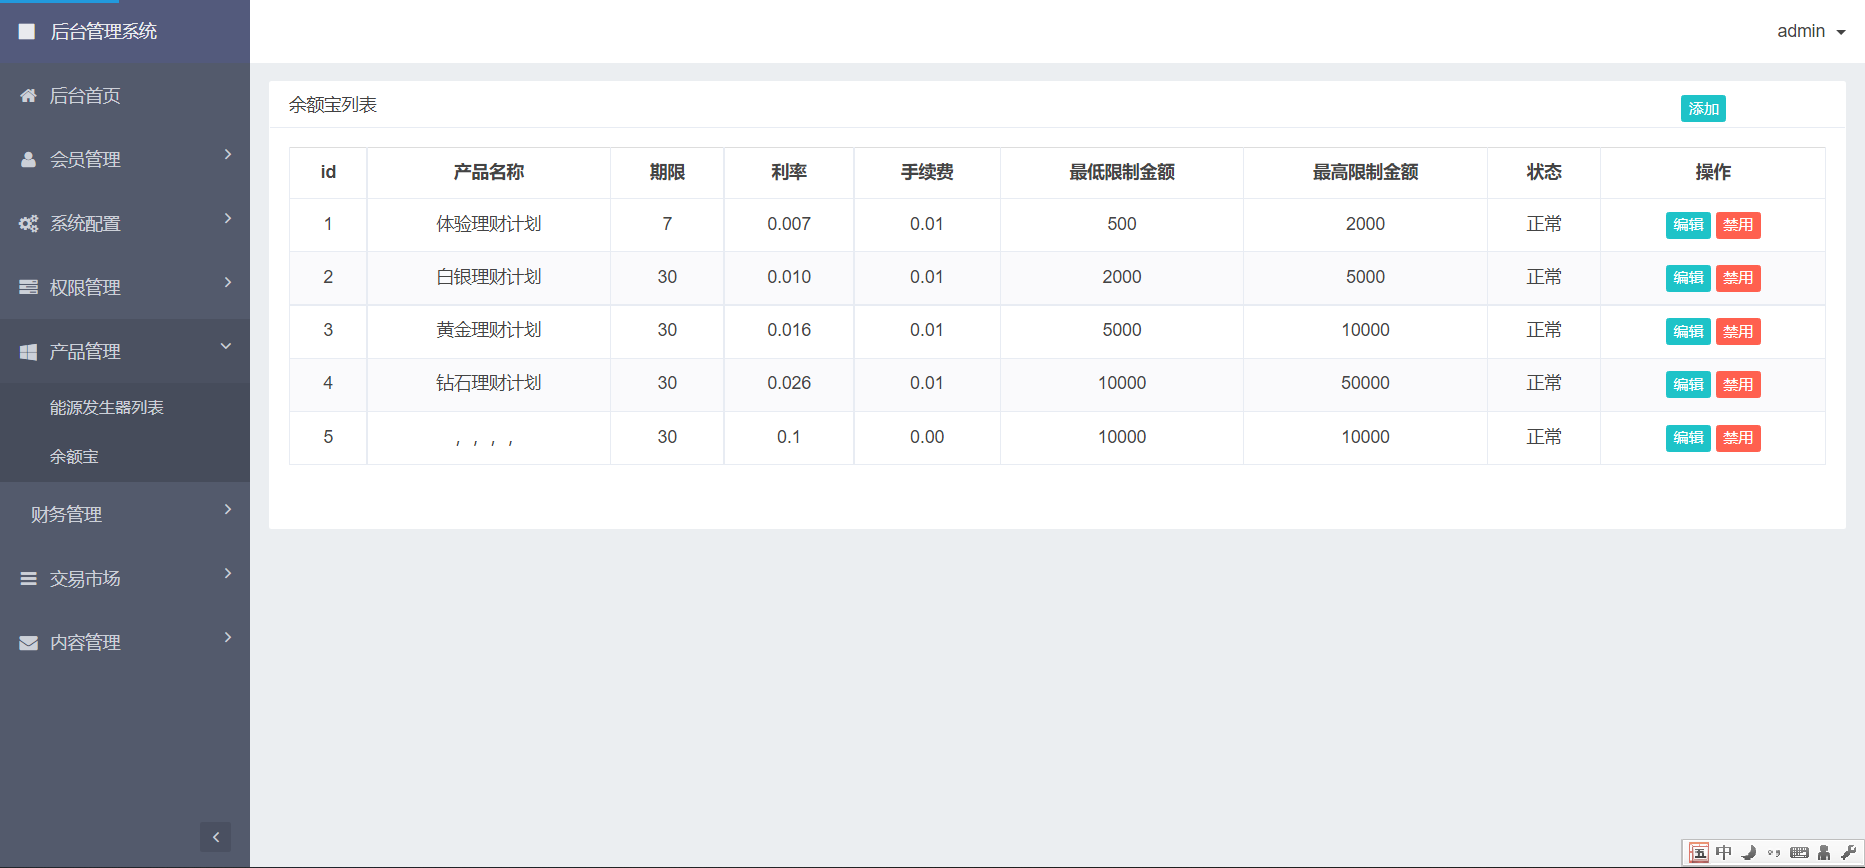Screen dimensions: 1865x868
Task: Expand the 财务管理 chevron arrow
Action: tap(228, 509)
